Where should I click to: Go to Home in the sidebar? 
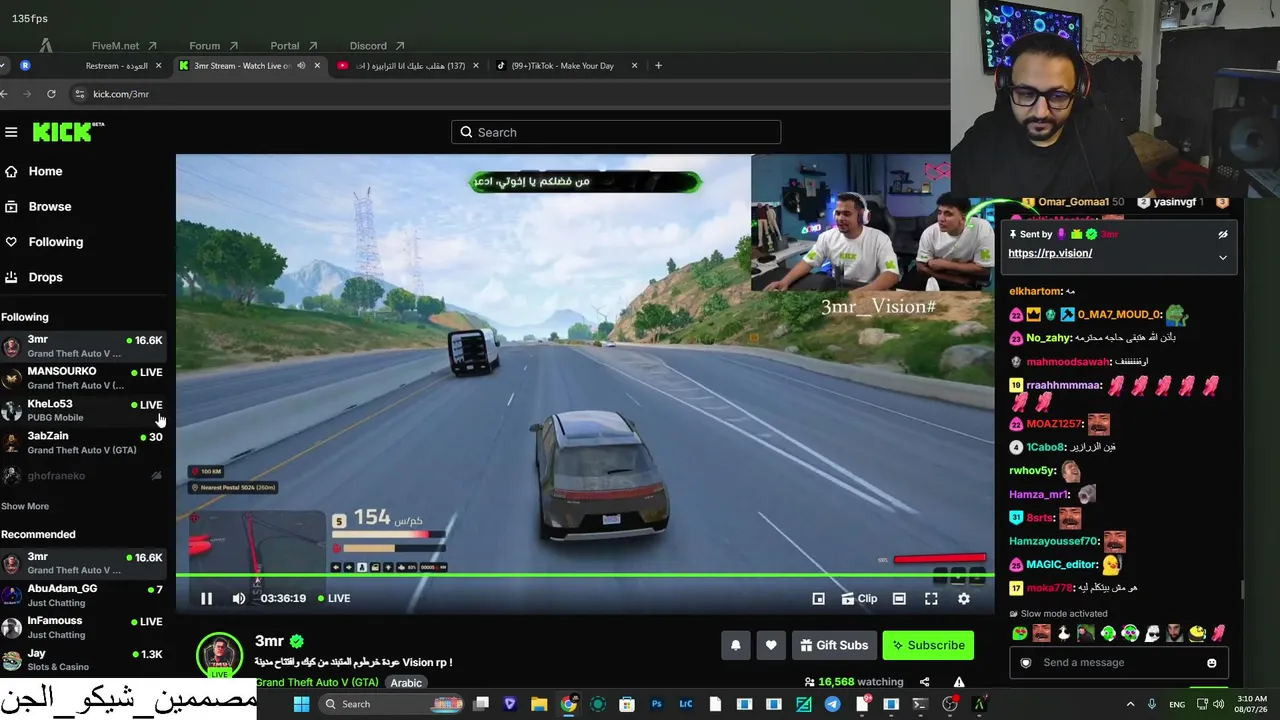[x=45, y=171]
